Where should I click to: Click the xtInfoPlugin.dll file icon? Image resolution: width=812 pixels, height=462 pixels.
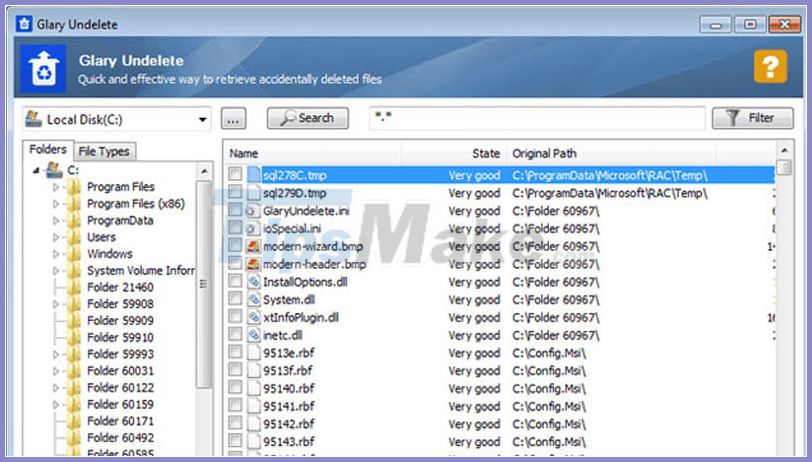[253, 317]
